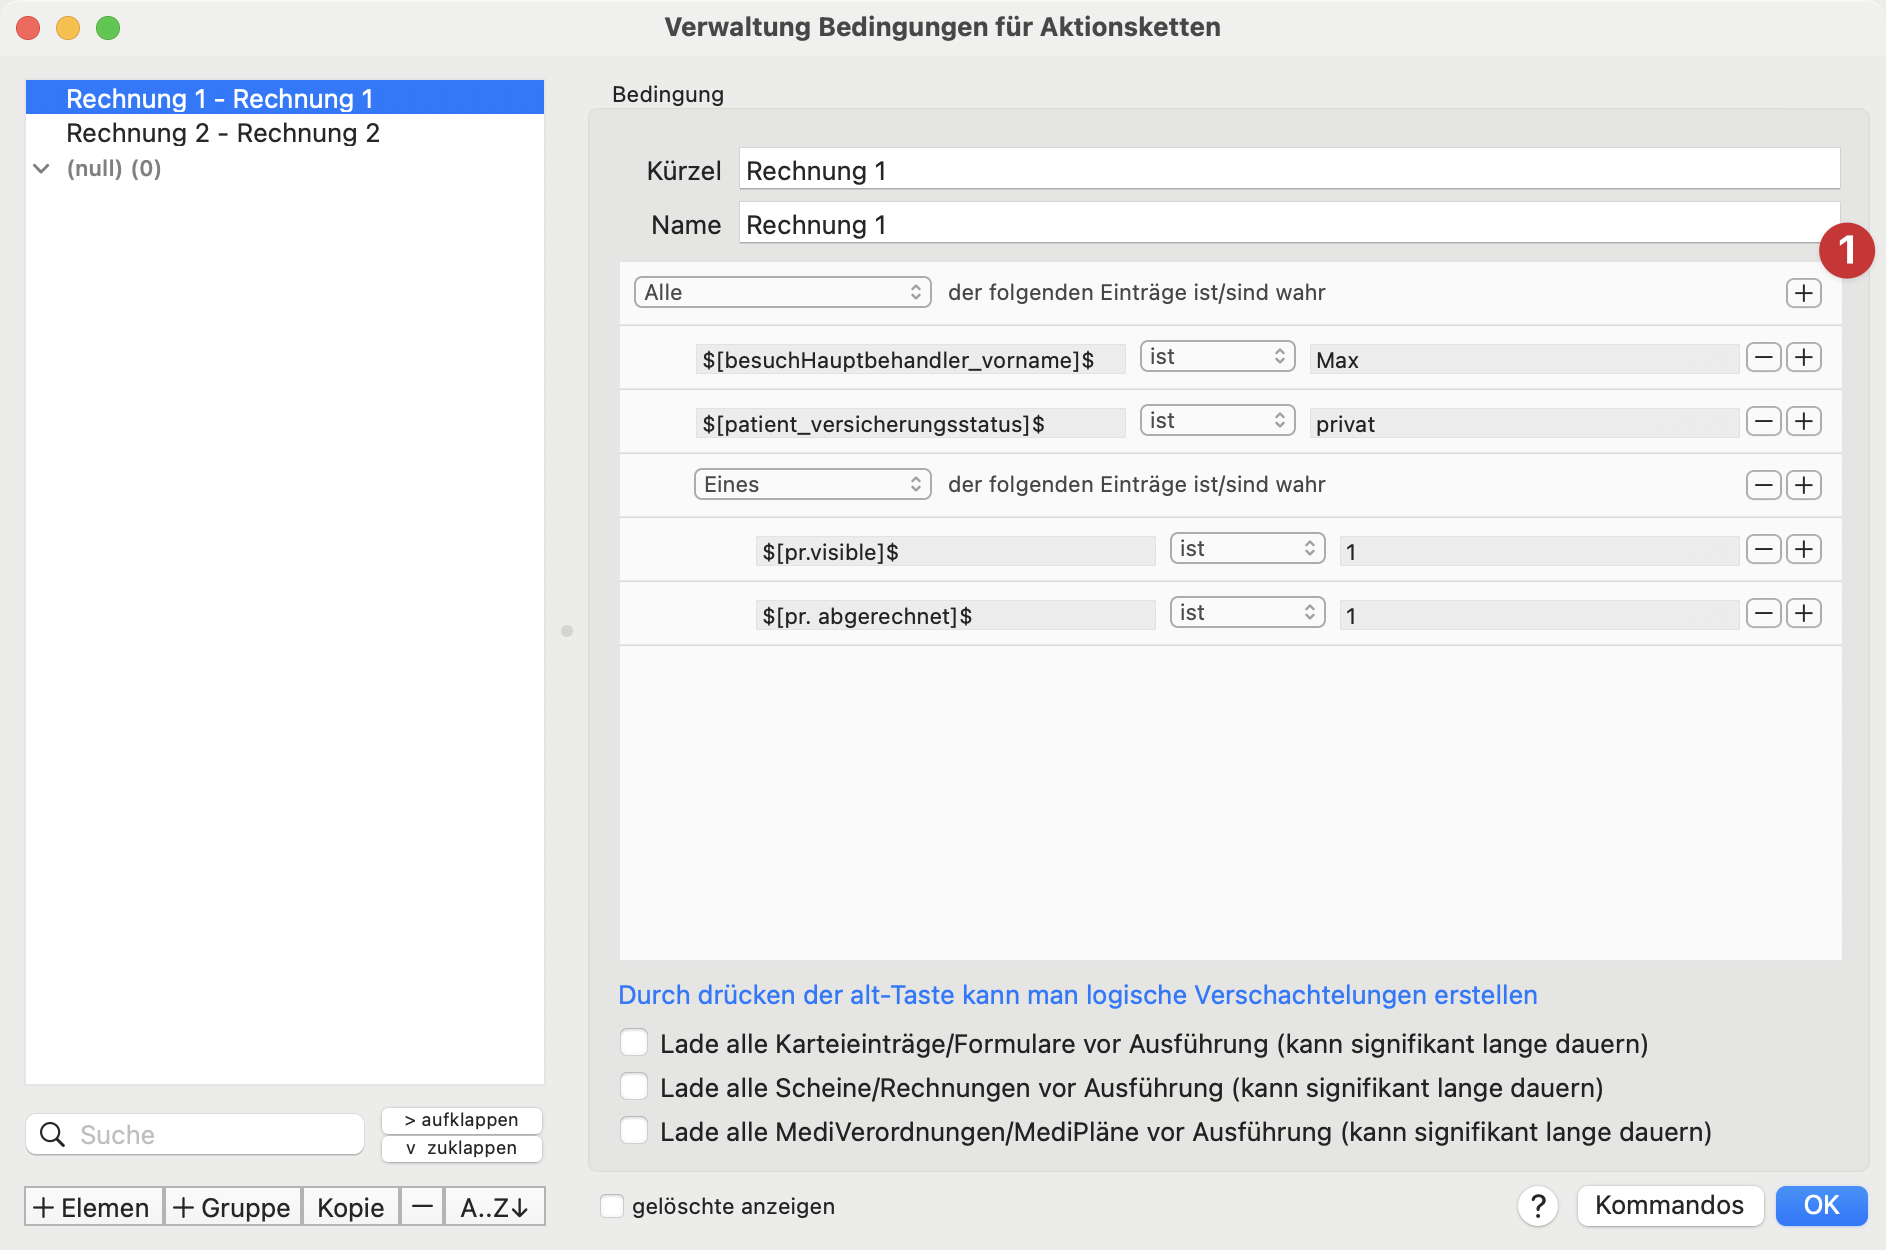
Task: Open help with the question mark button
Action: [x=1538, y=1206]
